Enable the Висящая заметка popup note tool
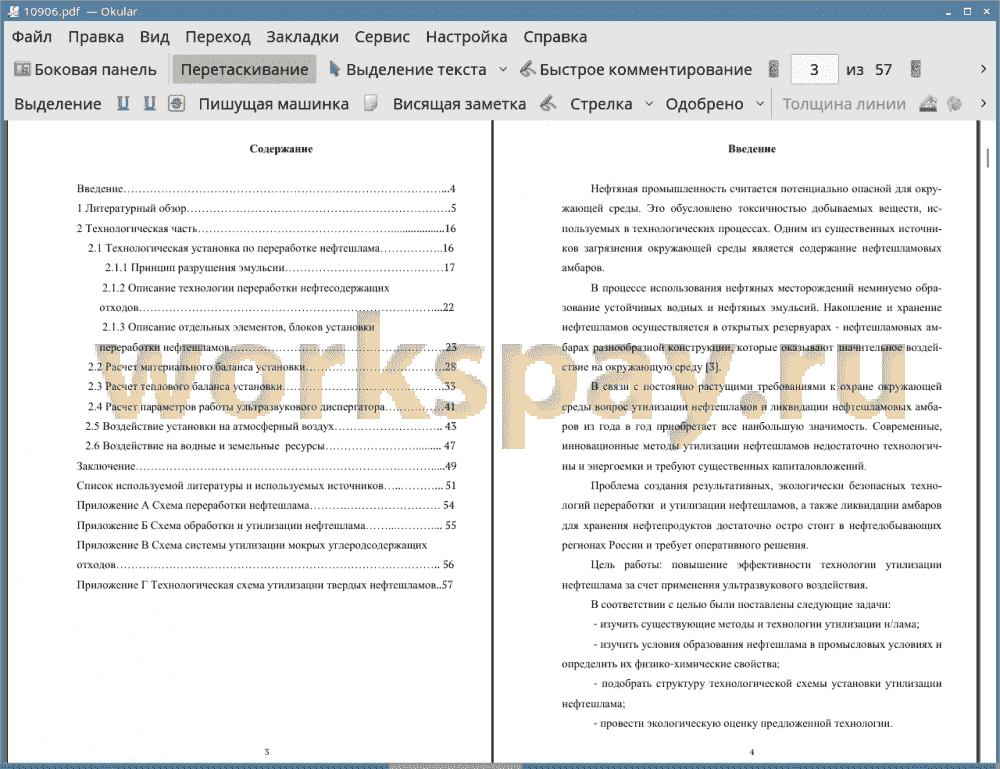Image resolution: width=1000 pixels, height=769 pixels. 459,104
